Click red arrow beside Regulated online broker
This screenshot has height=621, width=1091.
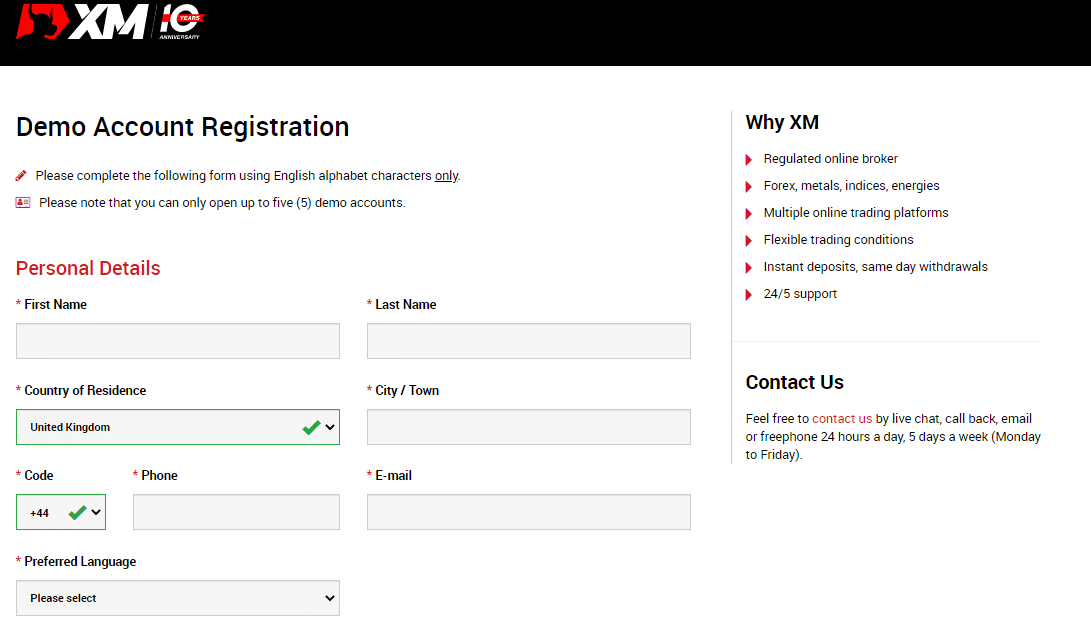[749, 159]
